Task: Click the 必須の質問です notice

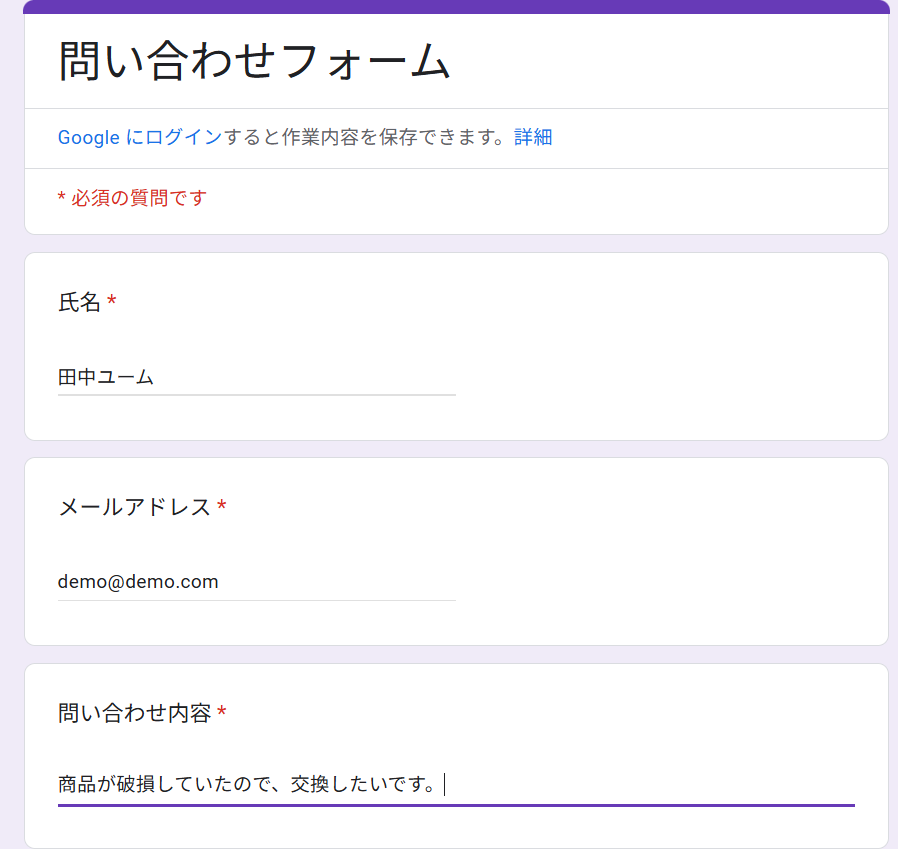Action: coord(132,198)
